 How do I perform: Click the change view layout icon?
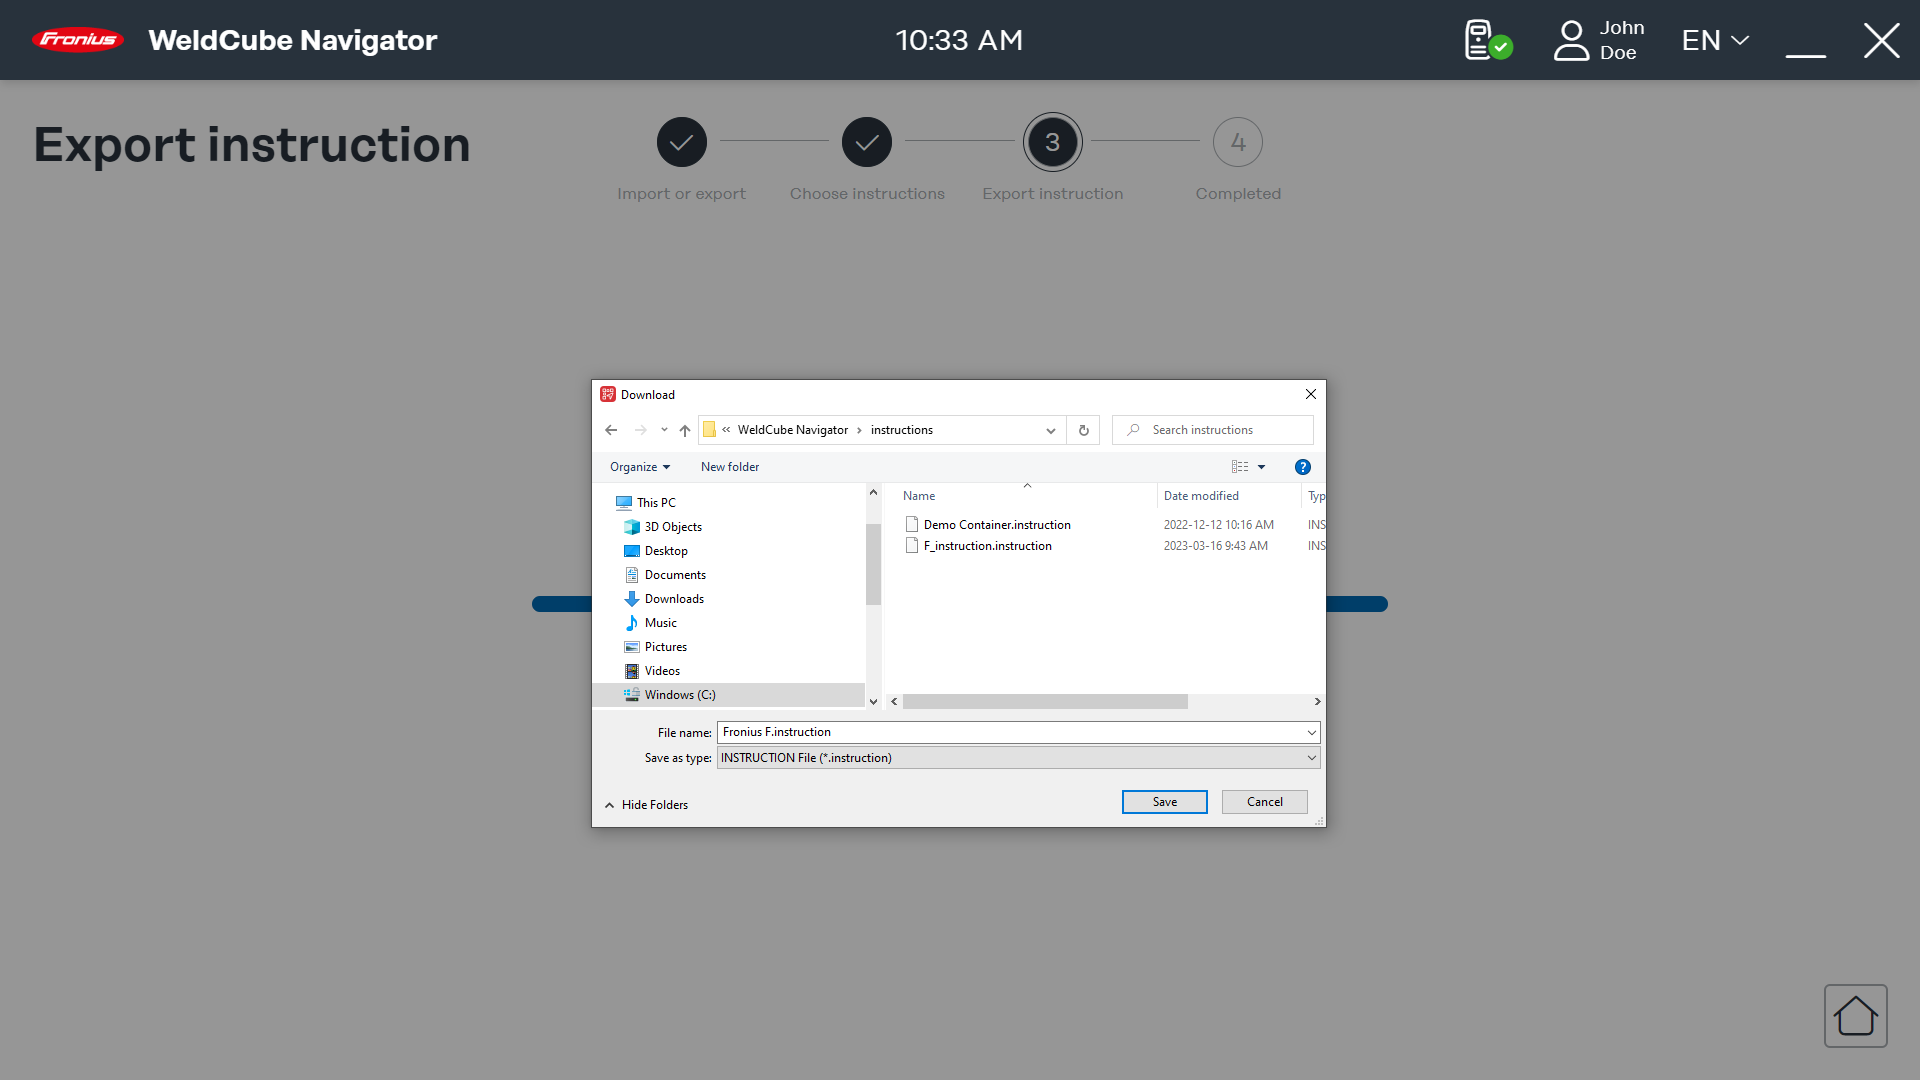point(1240,467)
